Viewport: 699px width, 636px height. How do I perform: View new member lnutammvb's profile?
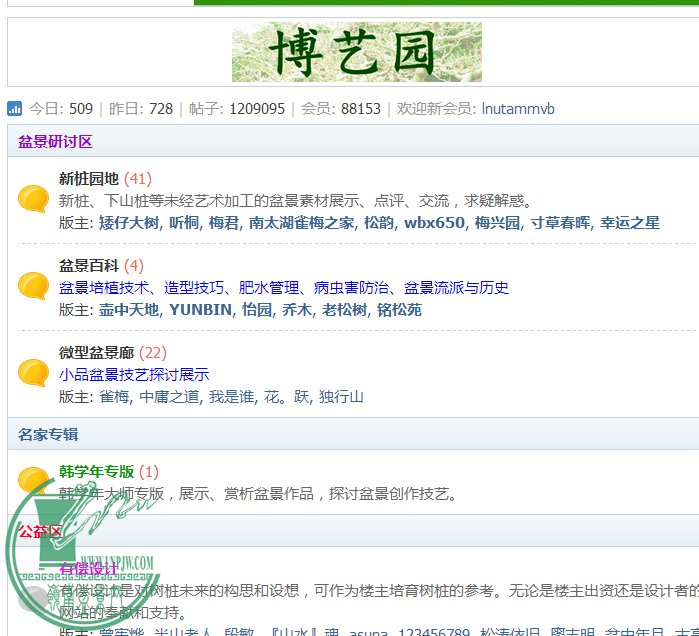[x=517, y=109]
